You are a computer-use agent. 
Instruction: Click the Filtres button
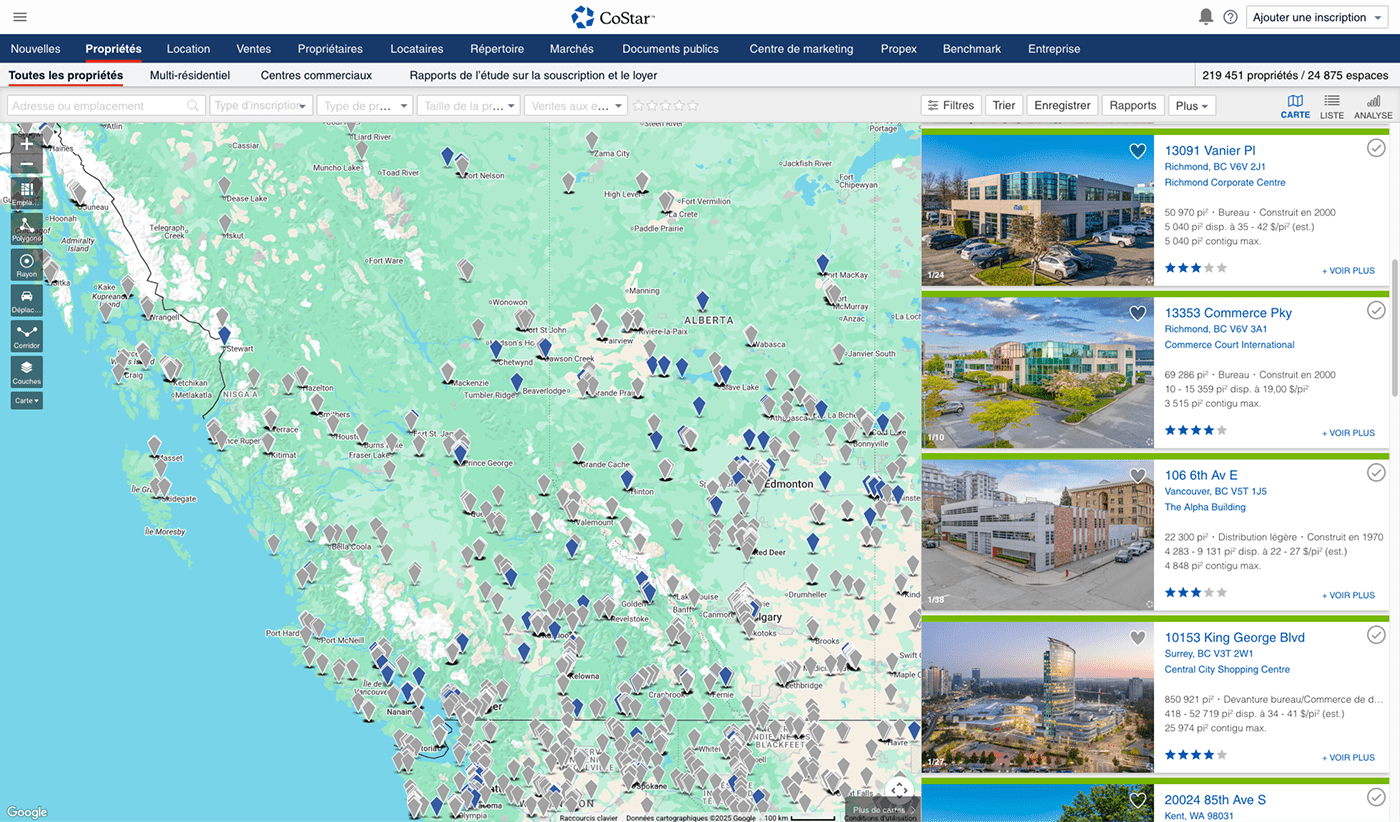click(x=950, y=106)
